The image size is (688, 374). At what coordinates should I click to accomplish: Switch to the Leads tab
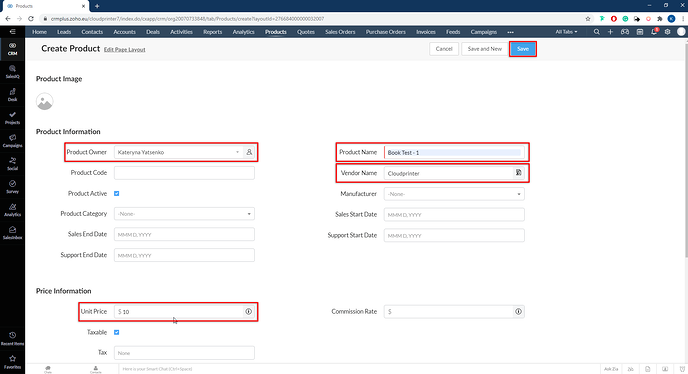click(x=64, y=32)
